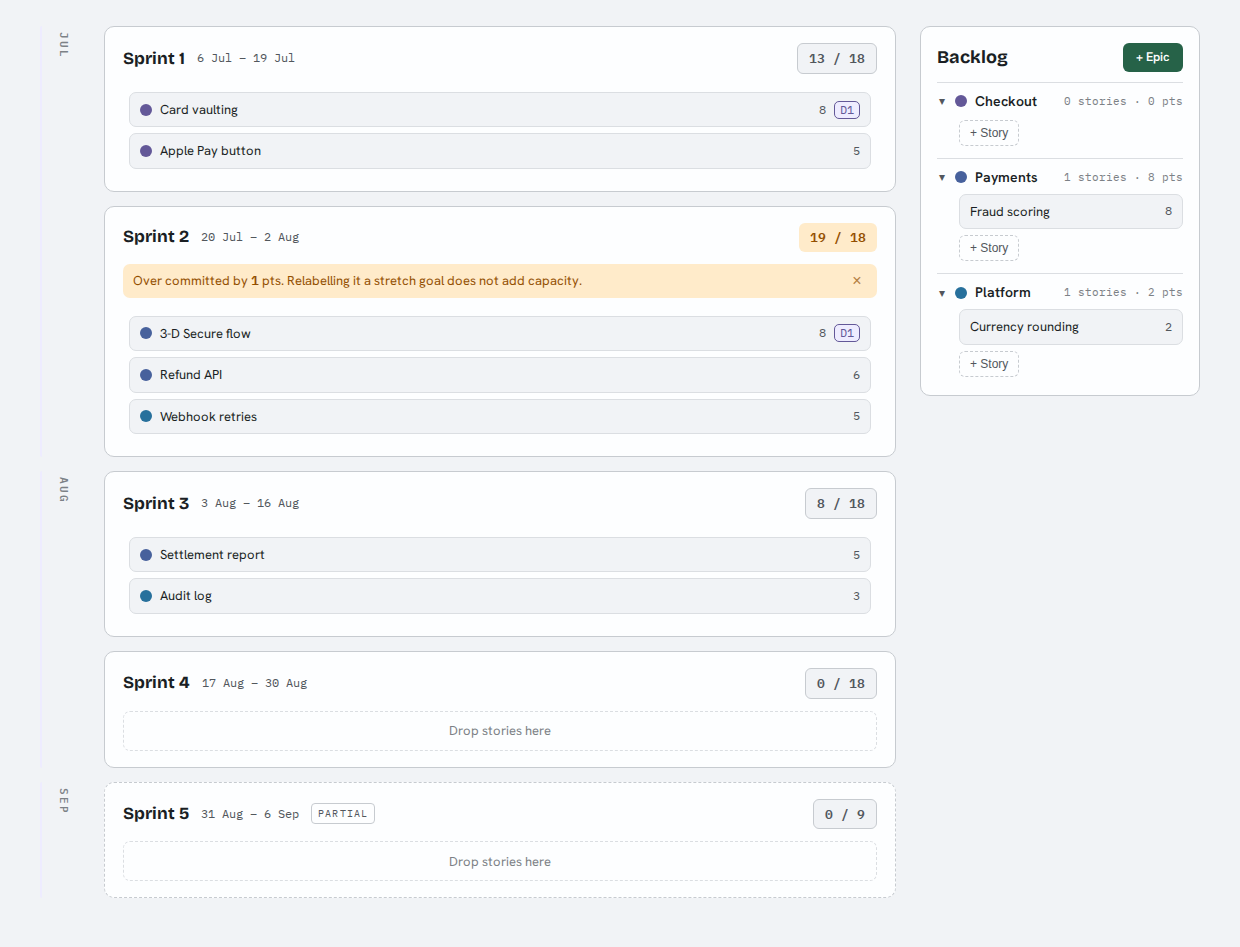Click the Checkout epic name
This screenshot has width=1240, height=947.
1006,101
